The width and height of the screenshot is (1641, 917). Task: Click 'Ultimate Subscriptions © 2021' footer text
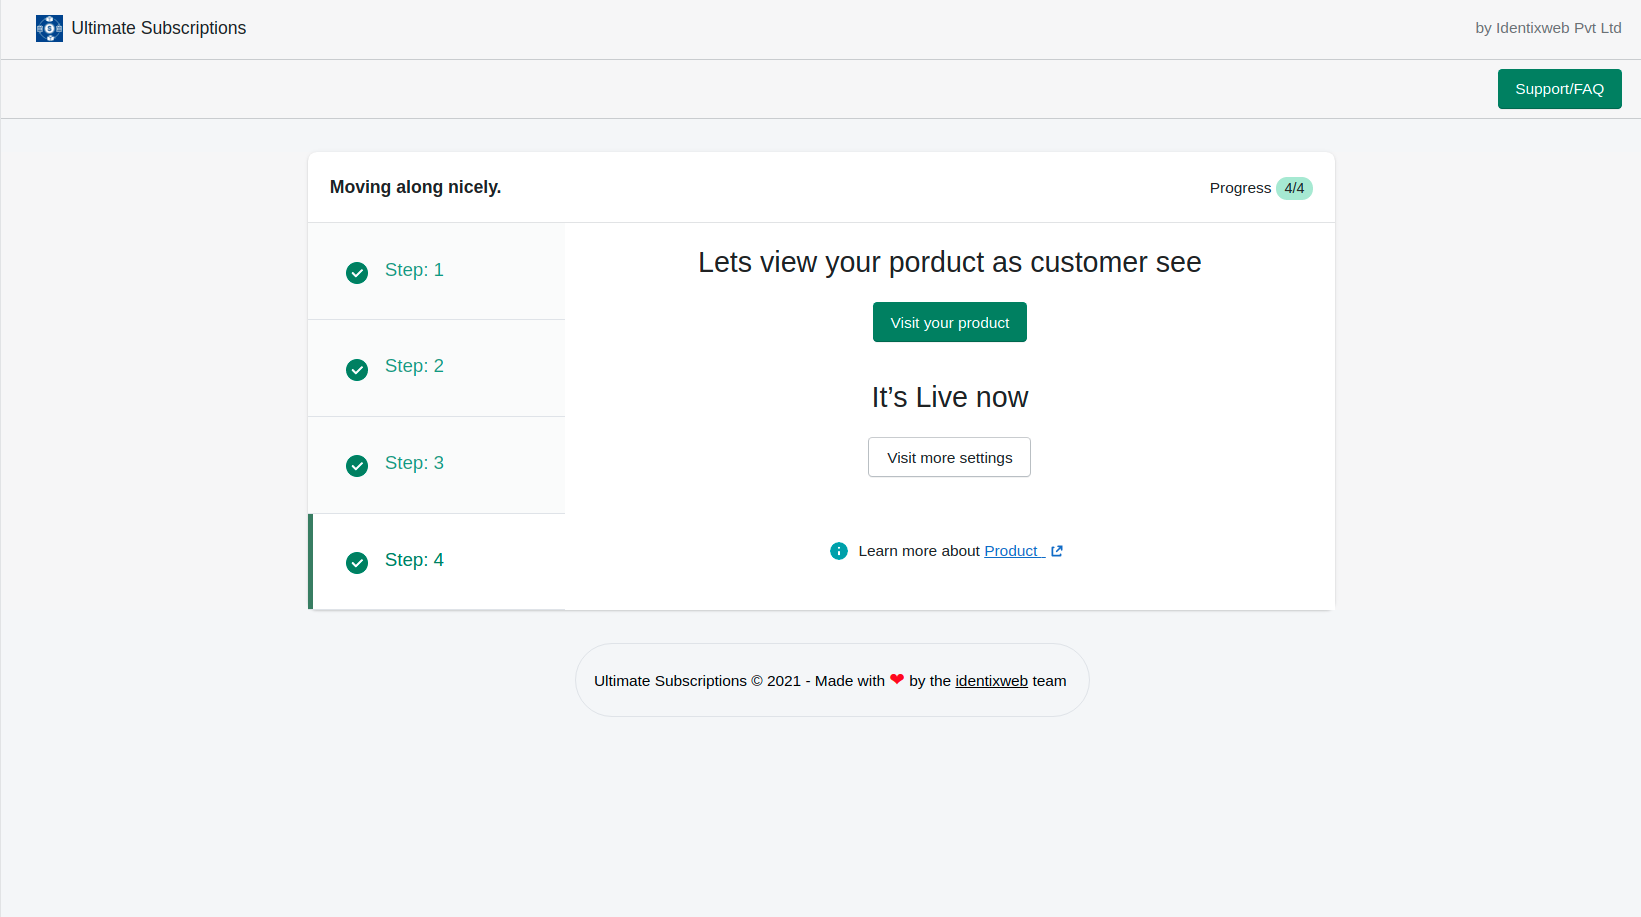[x=697, y=681]
